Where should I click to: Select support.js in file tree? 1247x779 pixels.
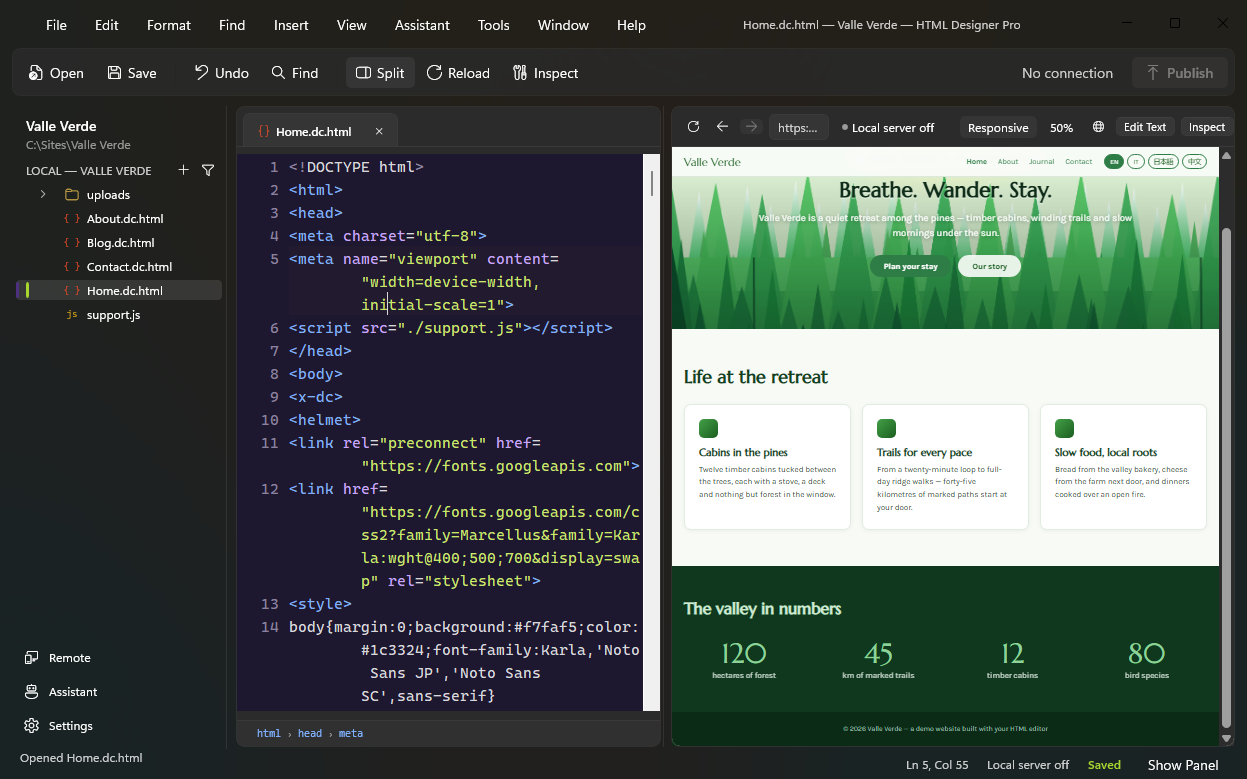119,314
